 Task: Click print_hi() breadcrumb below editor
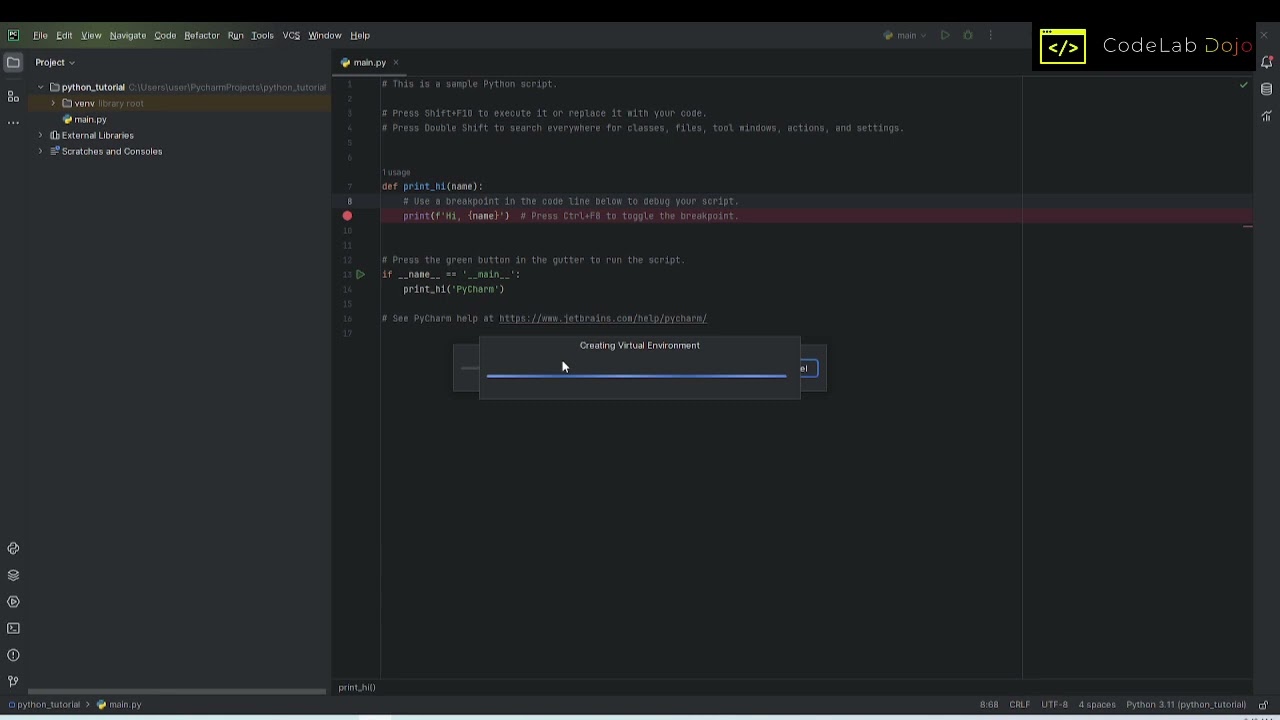pos(357,687)
